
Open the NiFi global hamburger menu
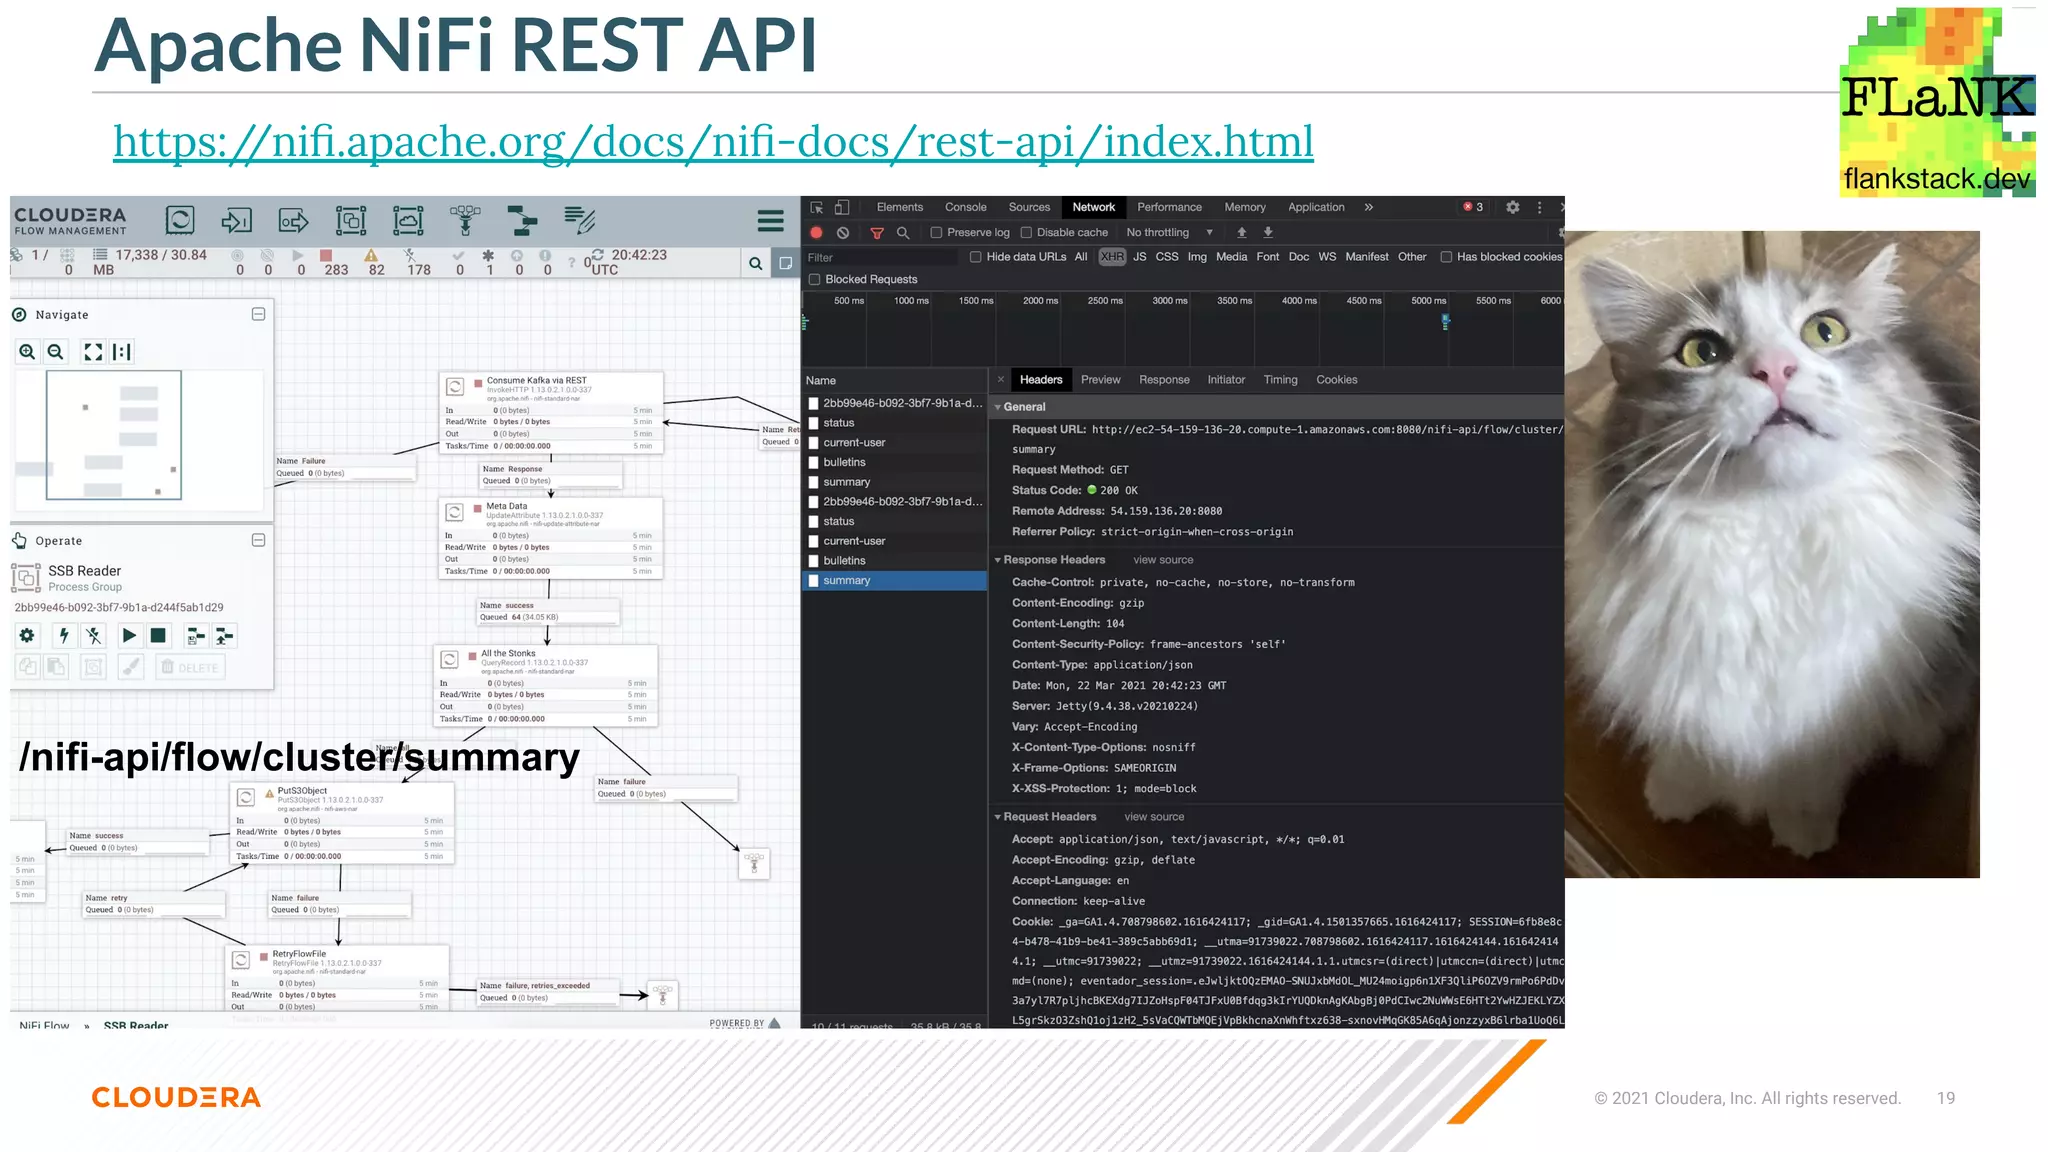pos(770,221)
